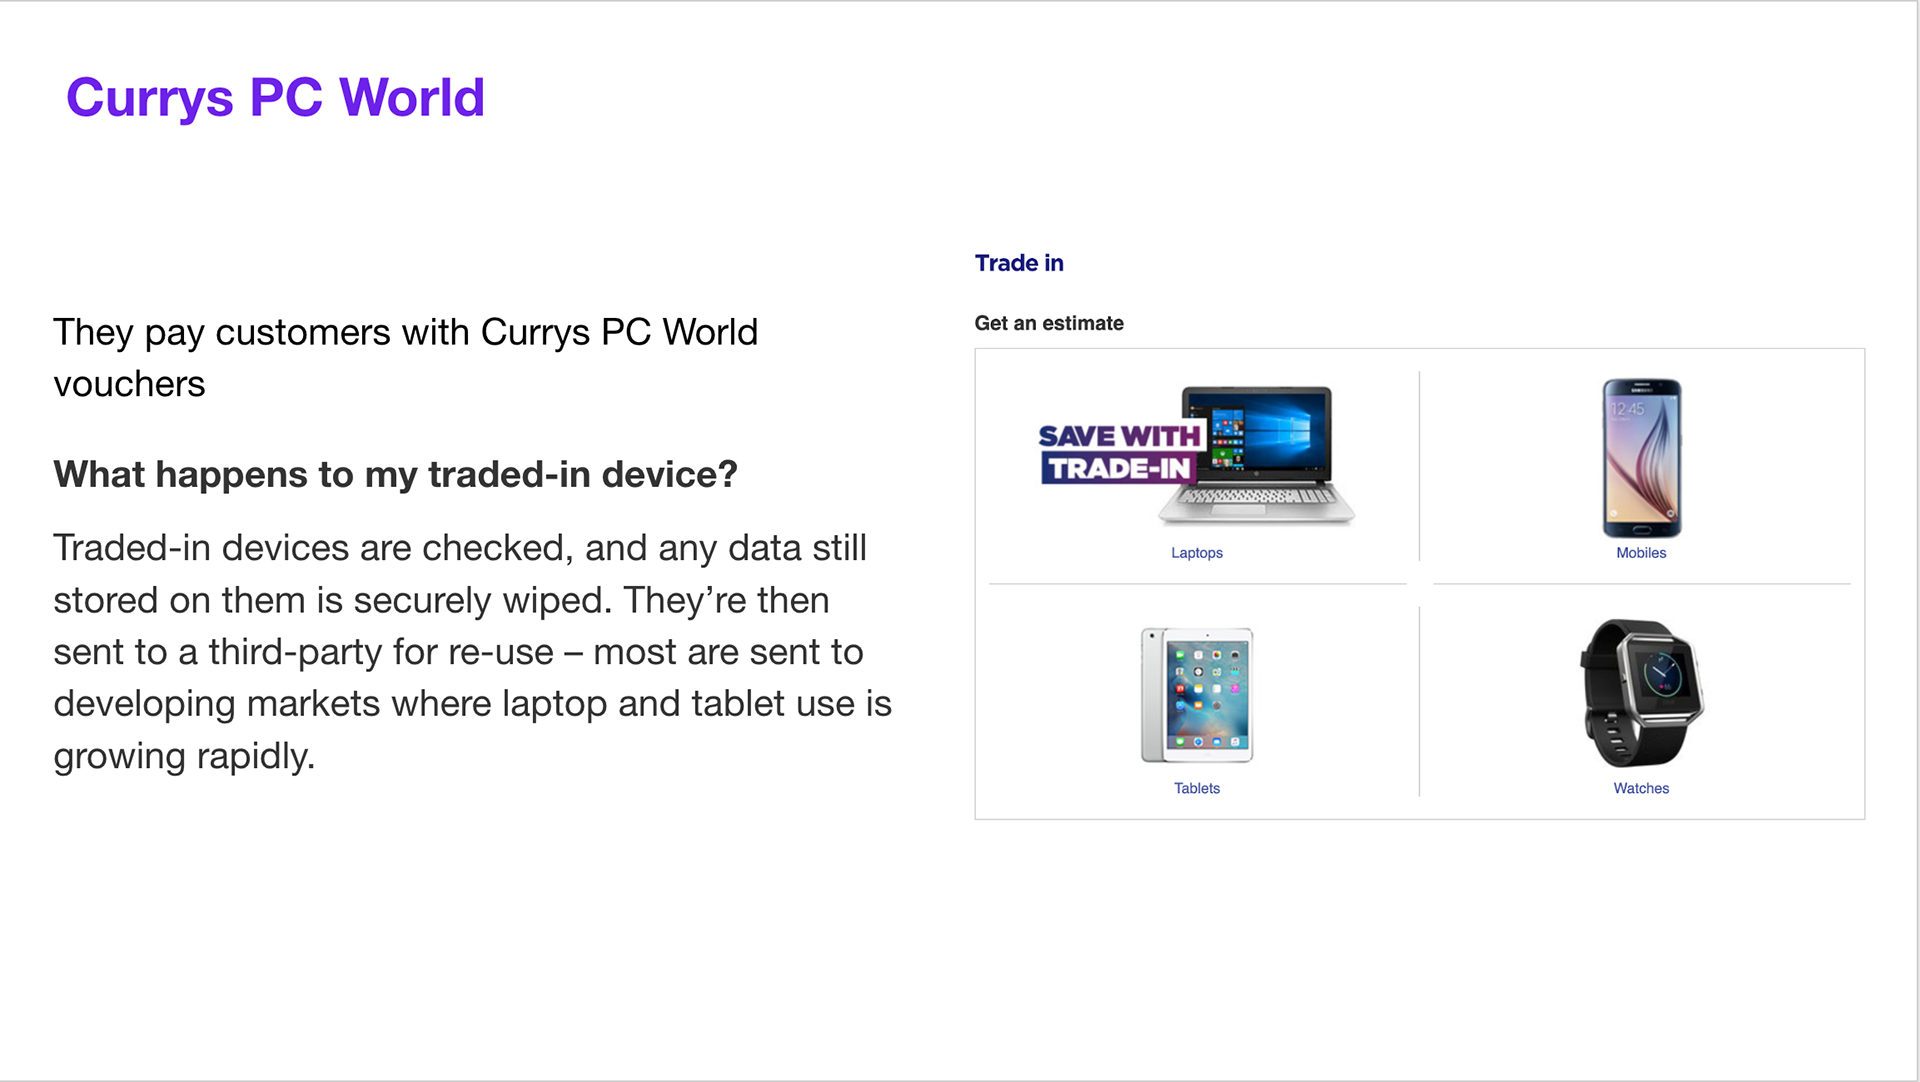Click the iPad tablet image
Viewport: 1920px width, 1082px height.
tap(1197, 695)
